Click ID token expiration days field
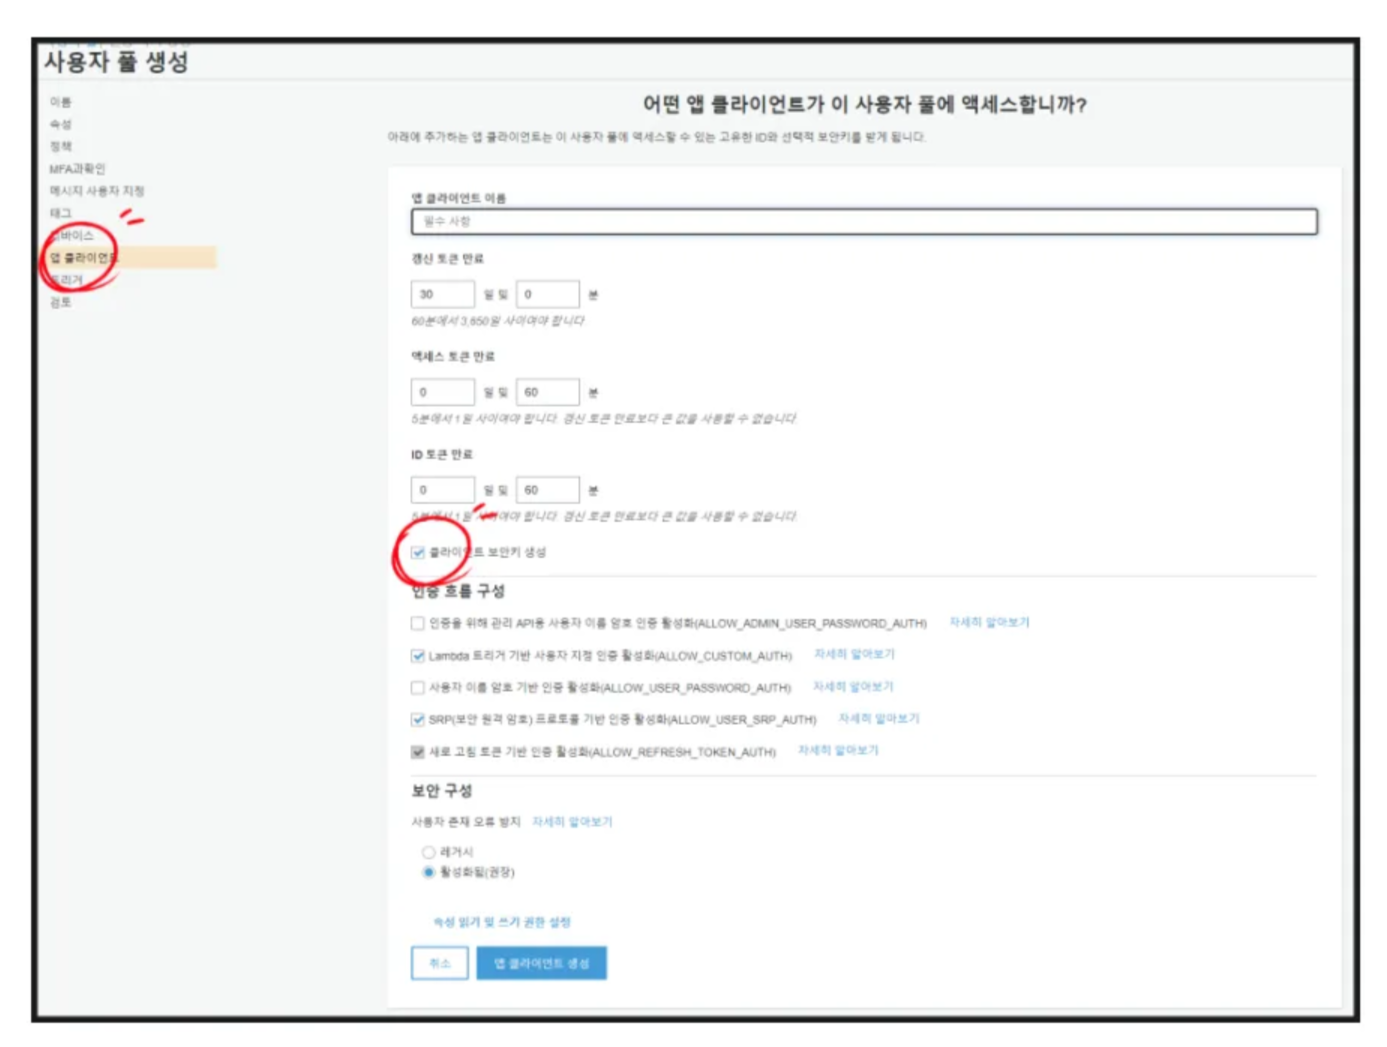 pyautogui.click(x=443, y=490)
